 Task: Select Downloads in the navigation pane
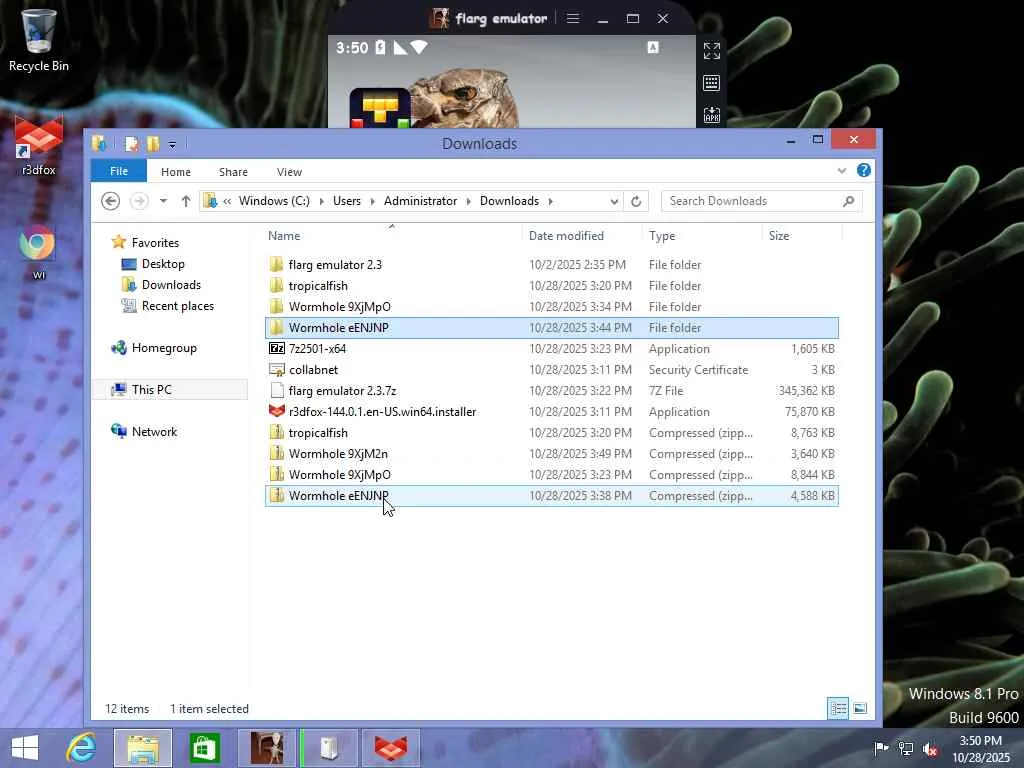(161, 285)
